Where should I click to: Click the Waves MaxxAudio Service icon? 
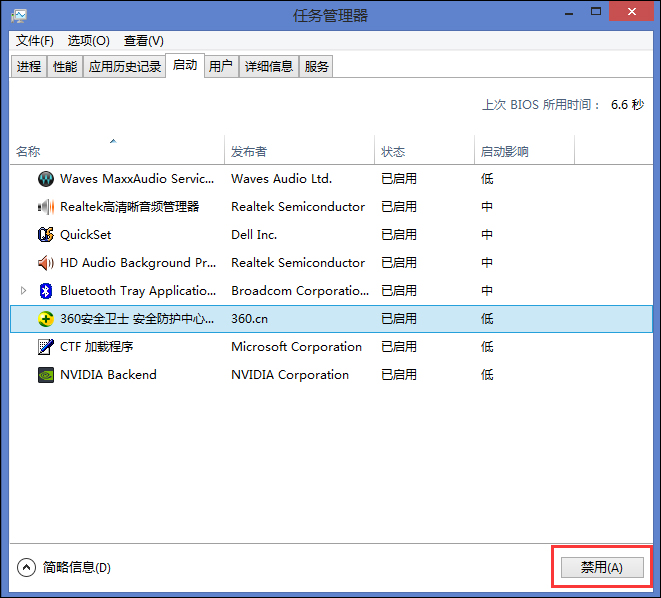46,179
